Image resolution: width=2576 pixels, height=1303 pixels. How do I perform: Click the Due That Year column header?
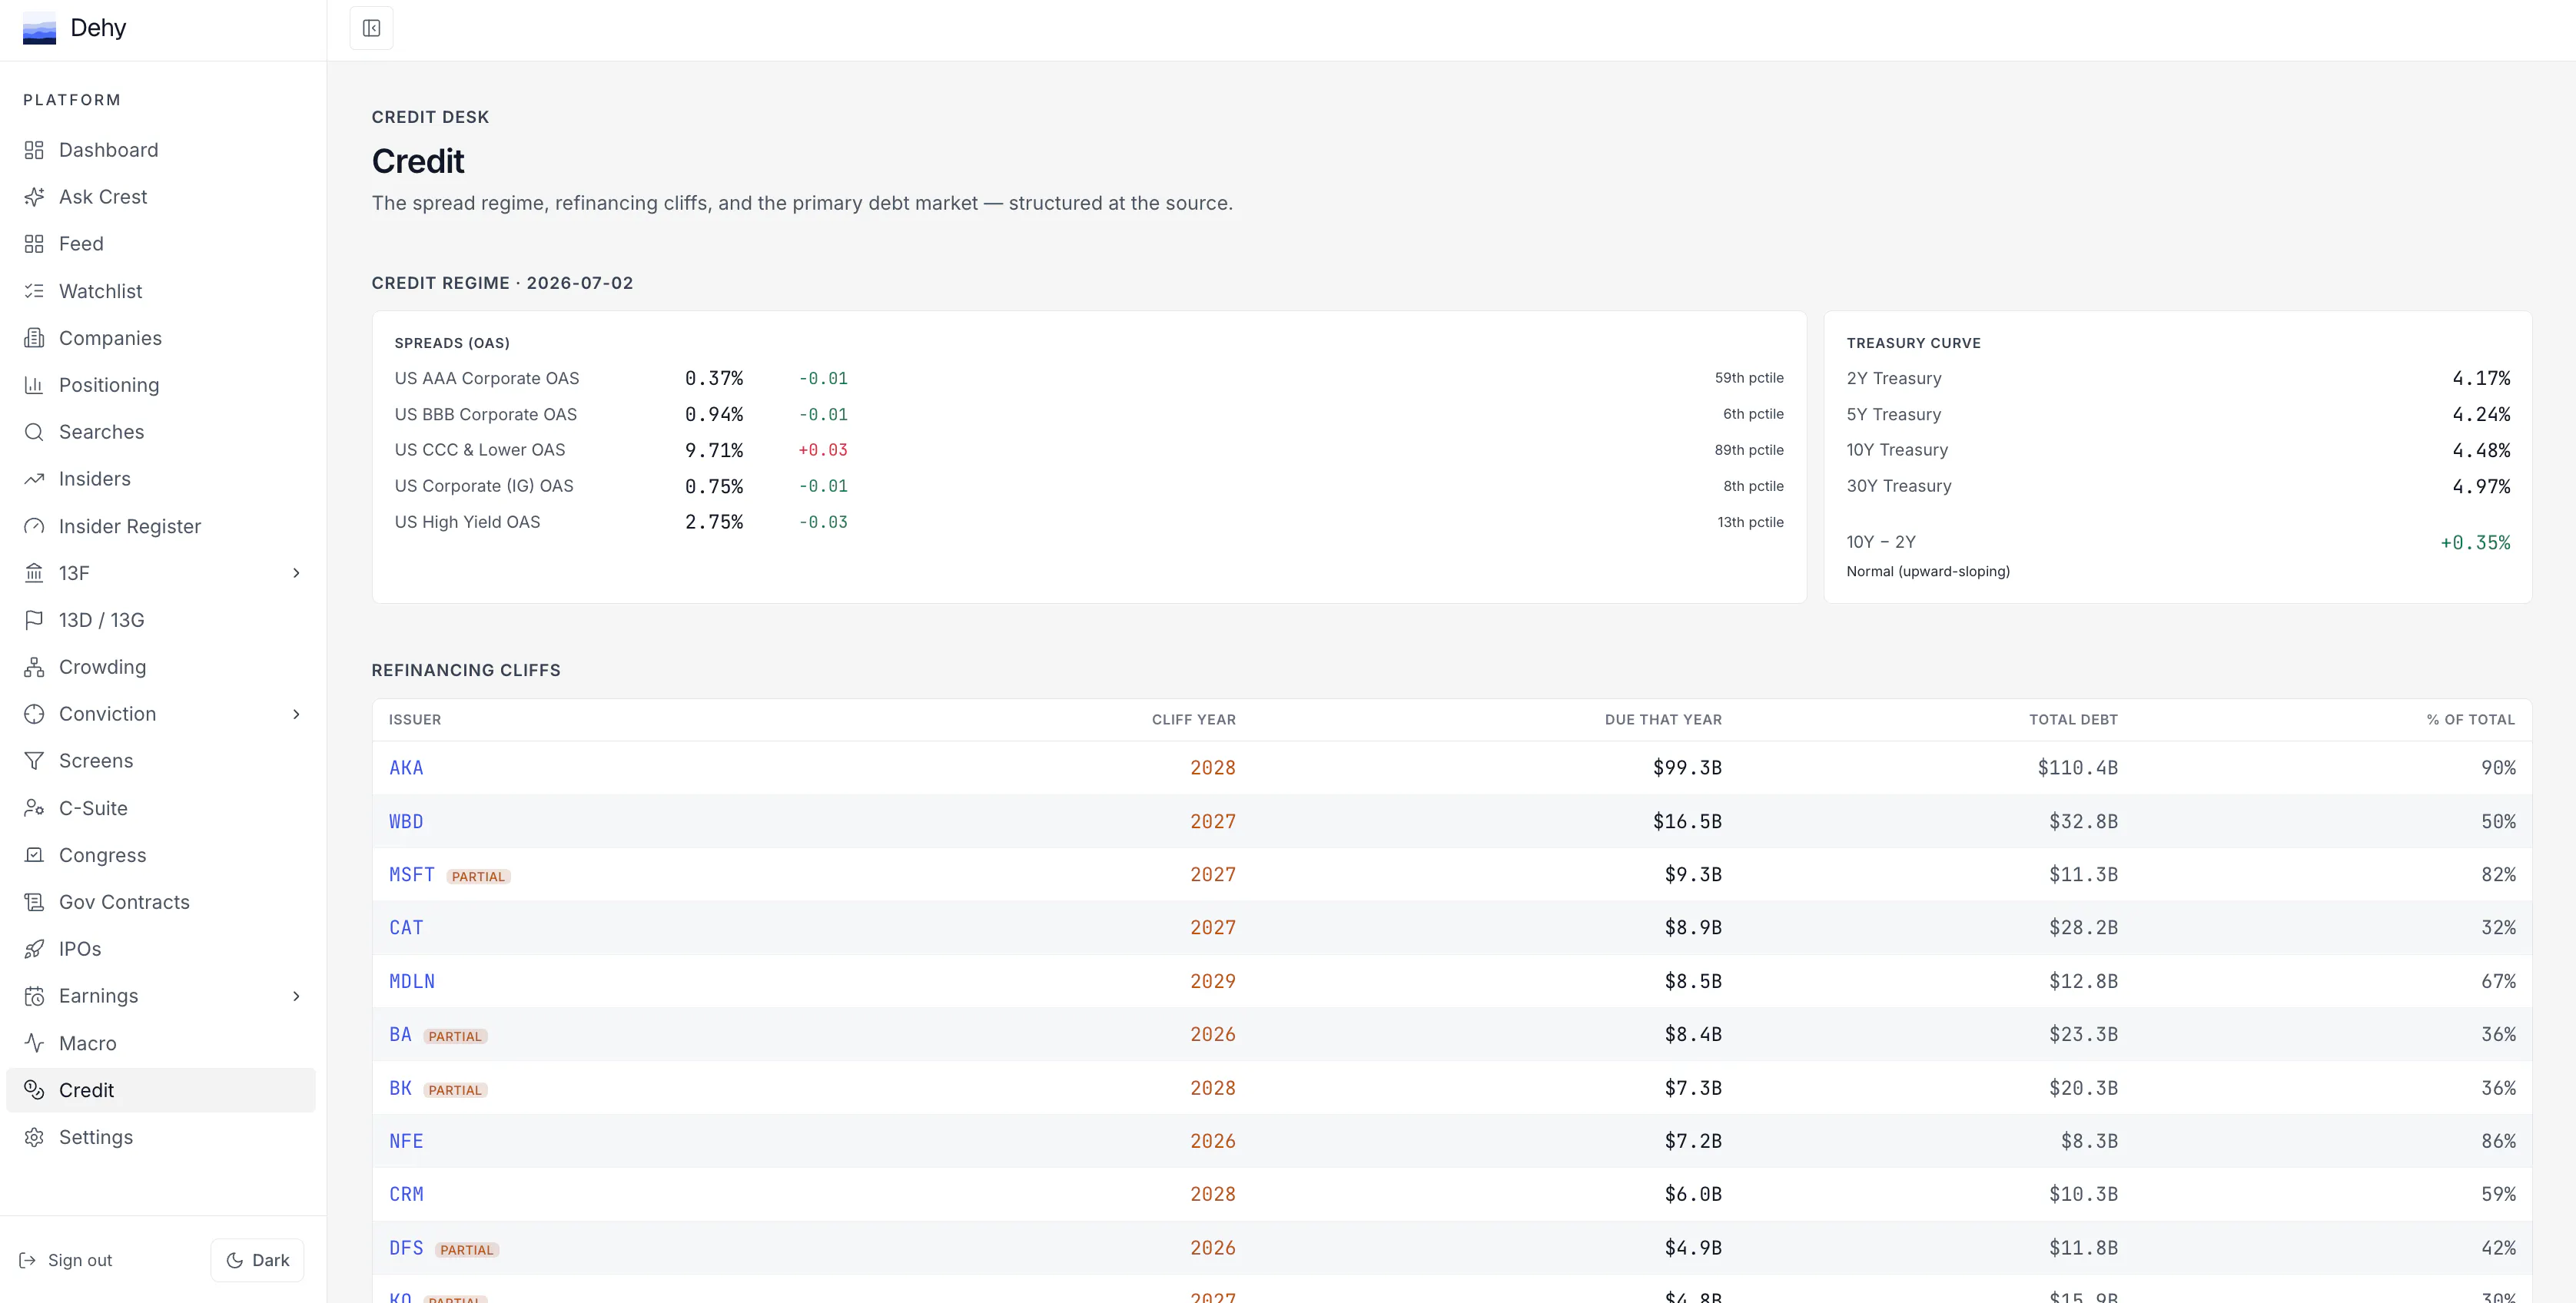pyautogui.click(x=1663, y=720)
